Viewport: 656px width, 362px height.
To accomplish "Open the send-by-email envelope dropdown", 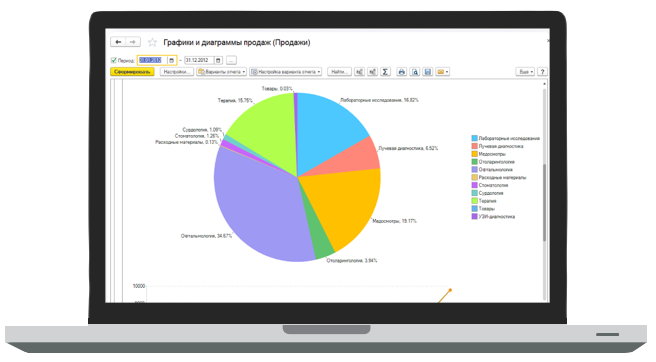I will [443, 72].
